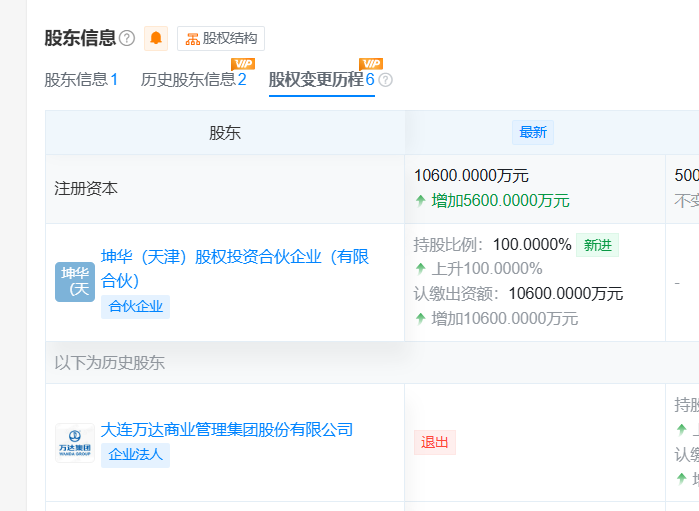The height and width of the screenshot is (511, 699).
Task: Open the 股权结构 equity structure button
Action: click(x=221, y=38)
